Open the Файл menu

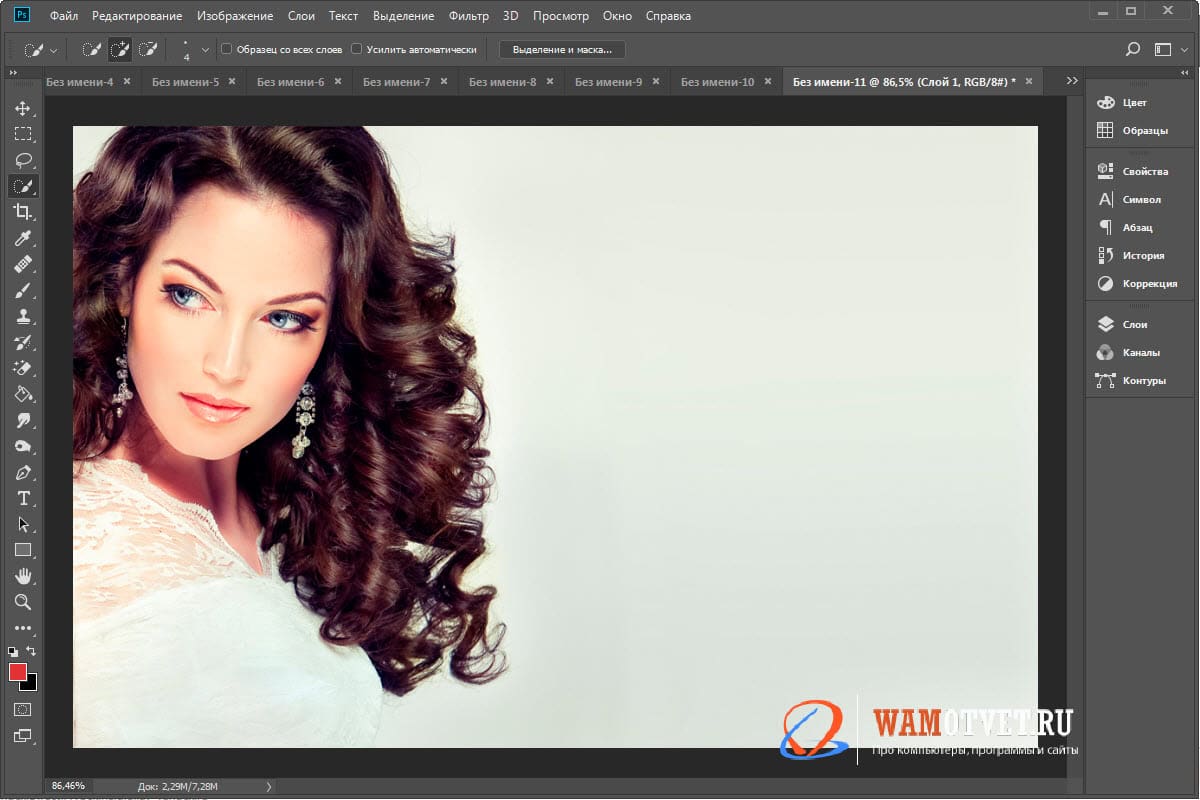63,16
